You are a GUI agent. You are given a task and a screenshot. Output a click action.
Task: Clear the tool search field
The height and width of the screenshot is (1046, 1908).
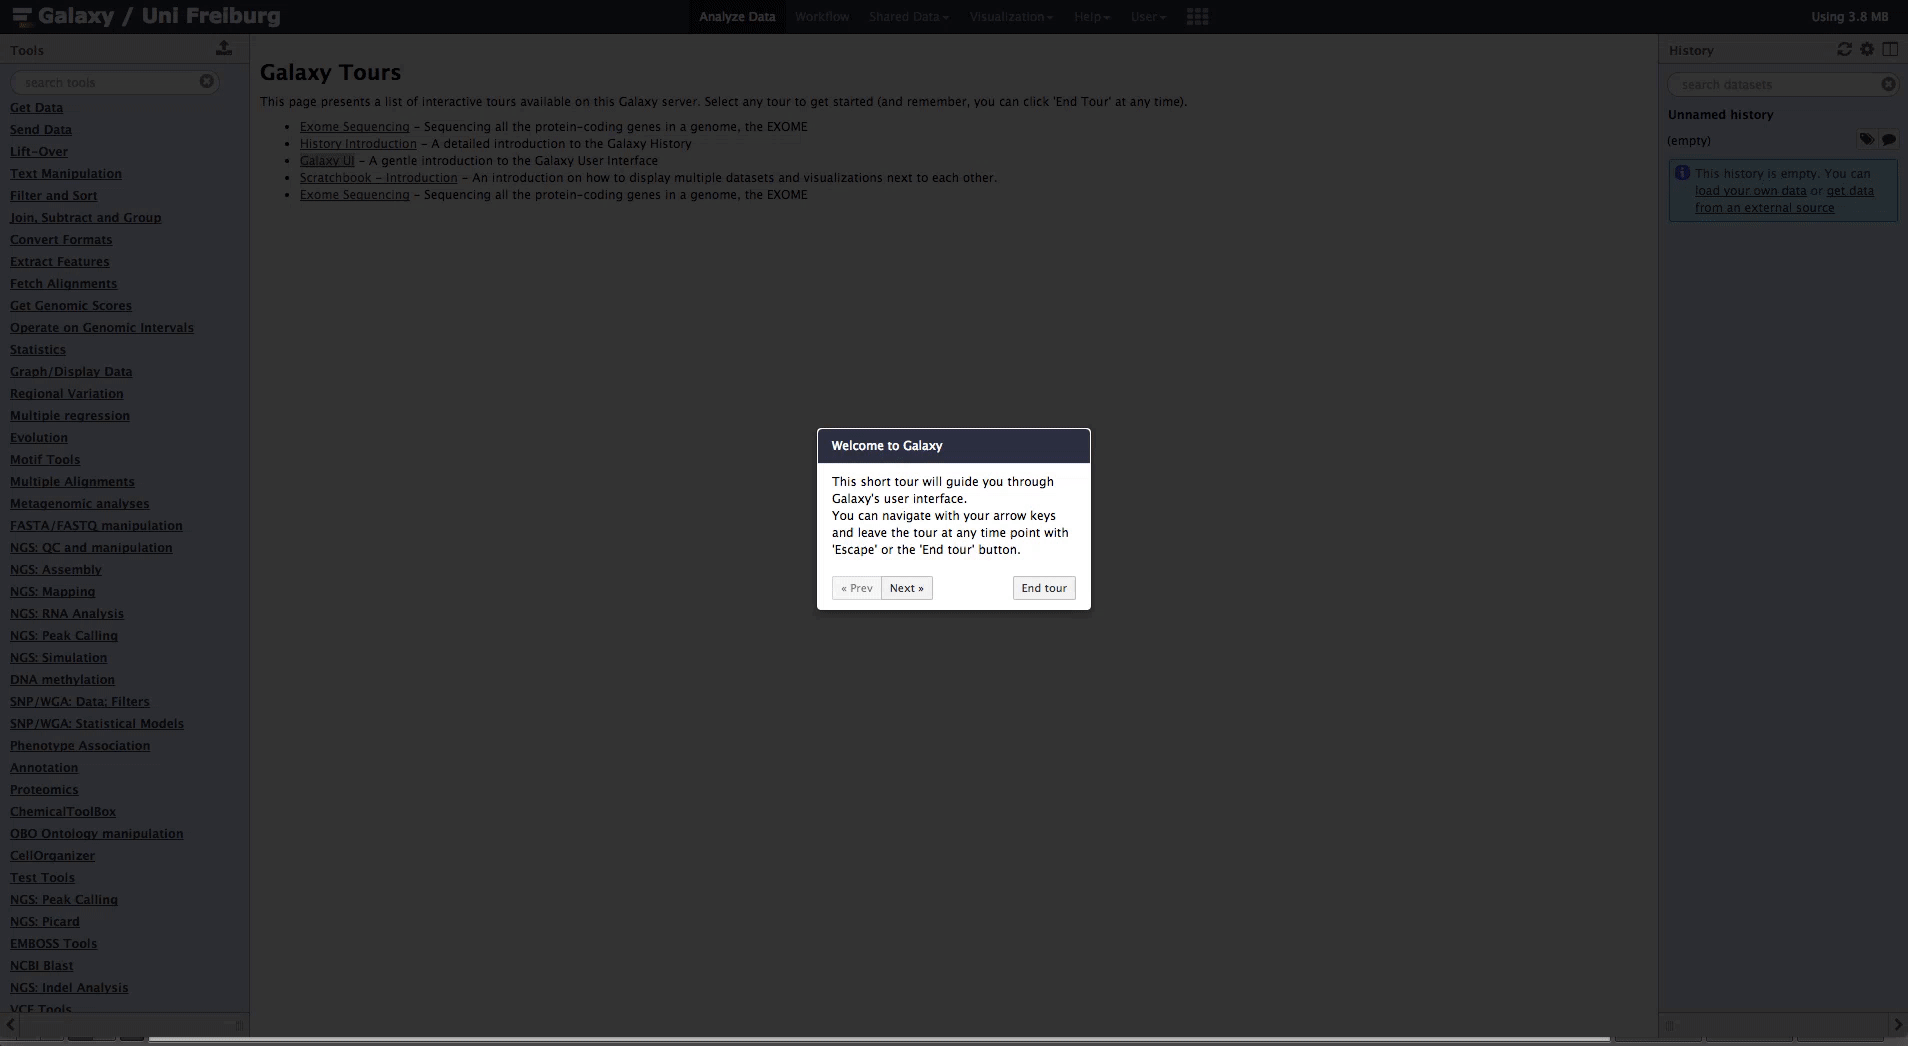[206, 82]
